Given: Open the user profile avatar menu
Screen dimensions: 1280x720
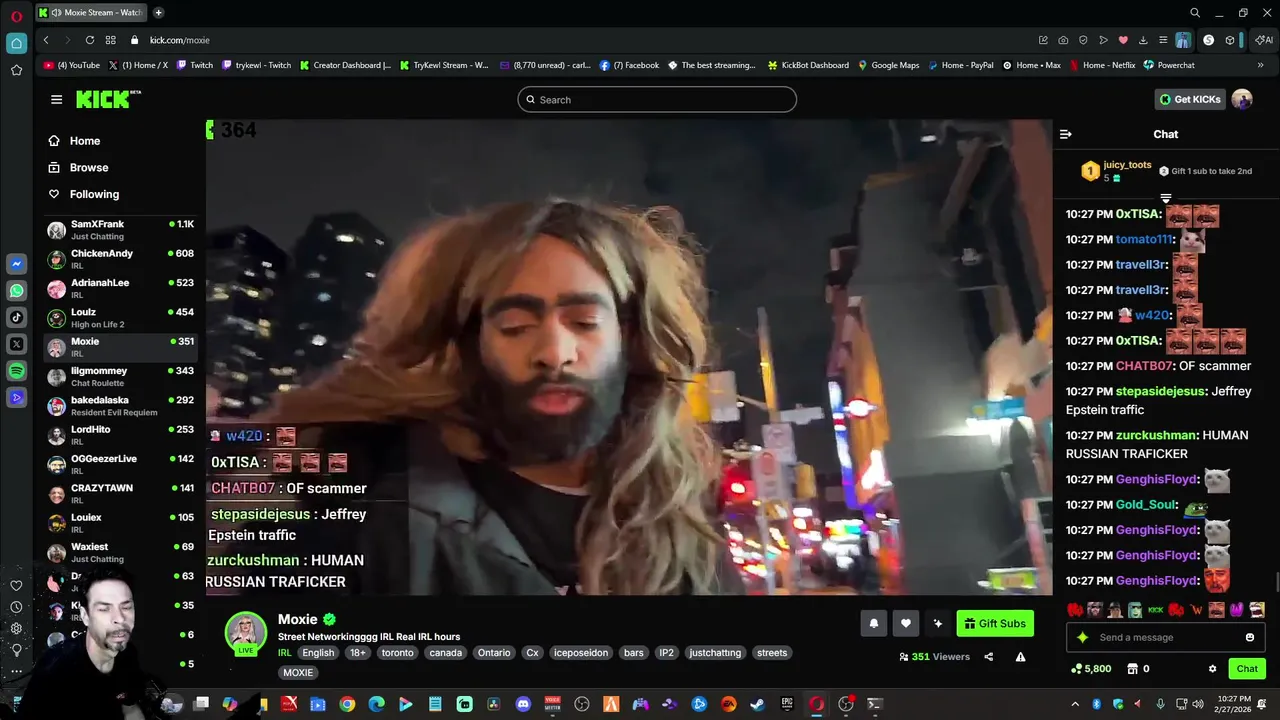Looking at the screenshot, I should [1242, 99].
